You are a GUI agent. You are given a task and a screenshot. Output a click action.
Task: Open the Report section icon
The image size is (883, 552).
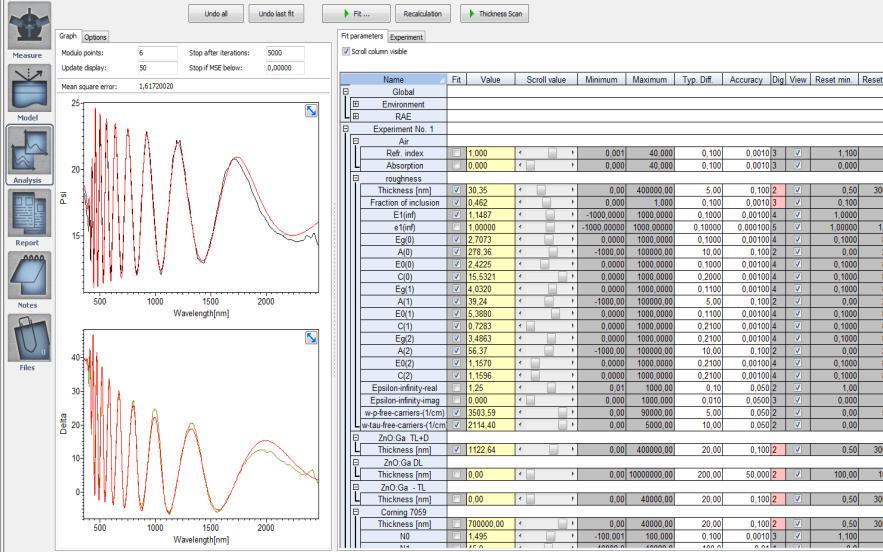point(29,213)
